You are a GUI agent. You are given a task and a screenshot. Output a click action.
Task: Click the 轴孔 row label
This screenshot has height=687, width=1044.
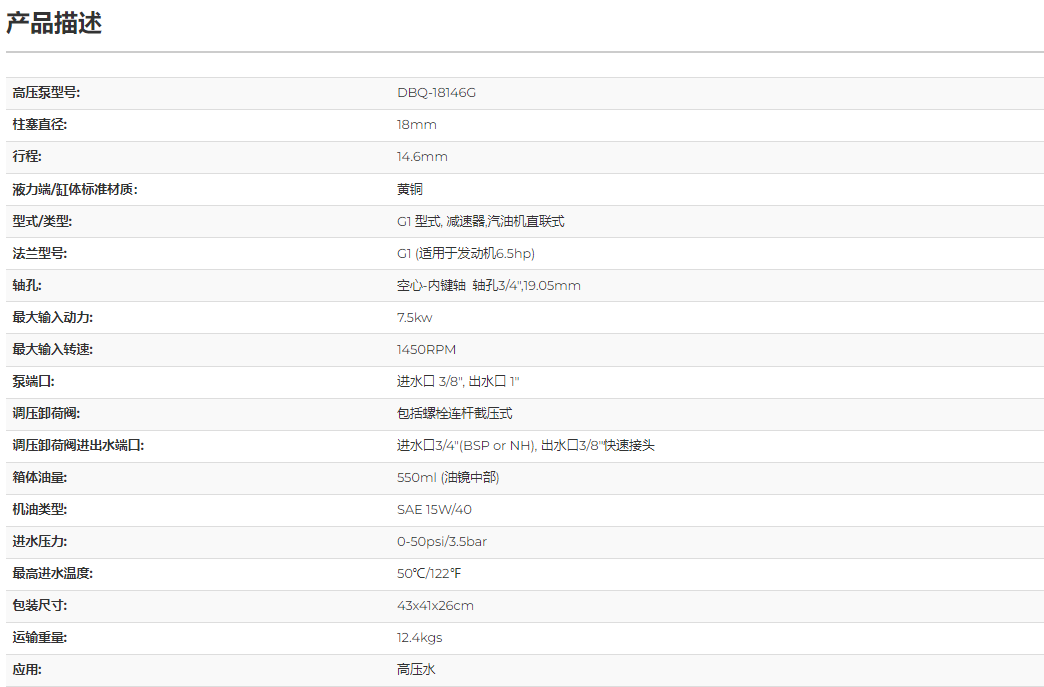click(x=27, y=285)
